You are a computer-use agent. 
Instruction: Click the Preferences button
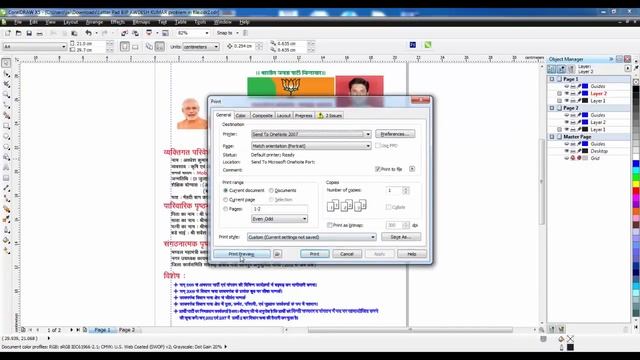(x=395, y=134)
